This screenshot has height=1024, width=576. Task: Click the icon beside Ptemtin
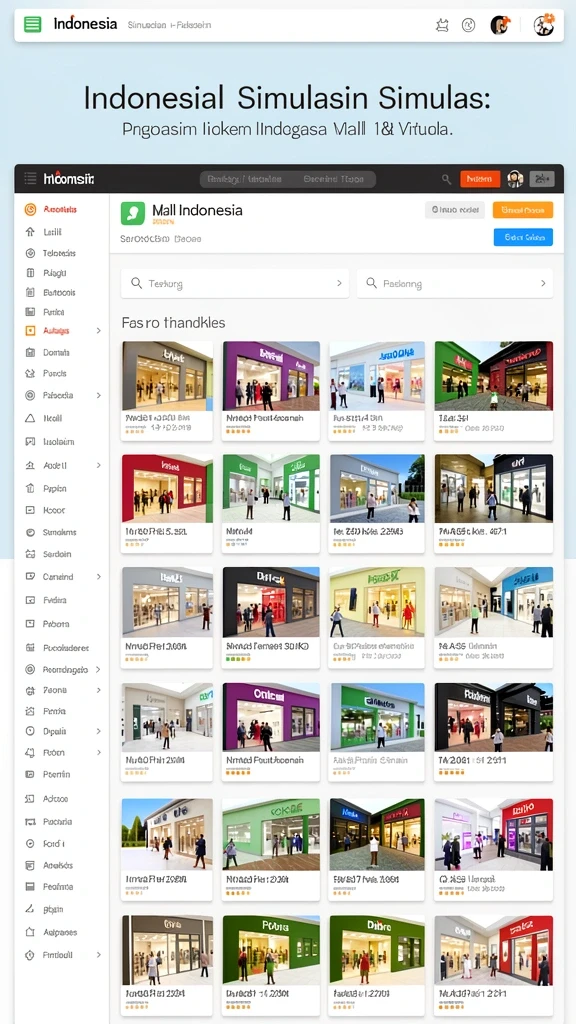[29, 774]
